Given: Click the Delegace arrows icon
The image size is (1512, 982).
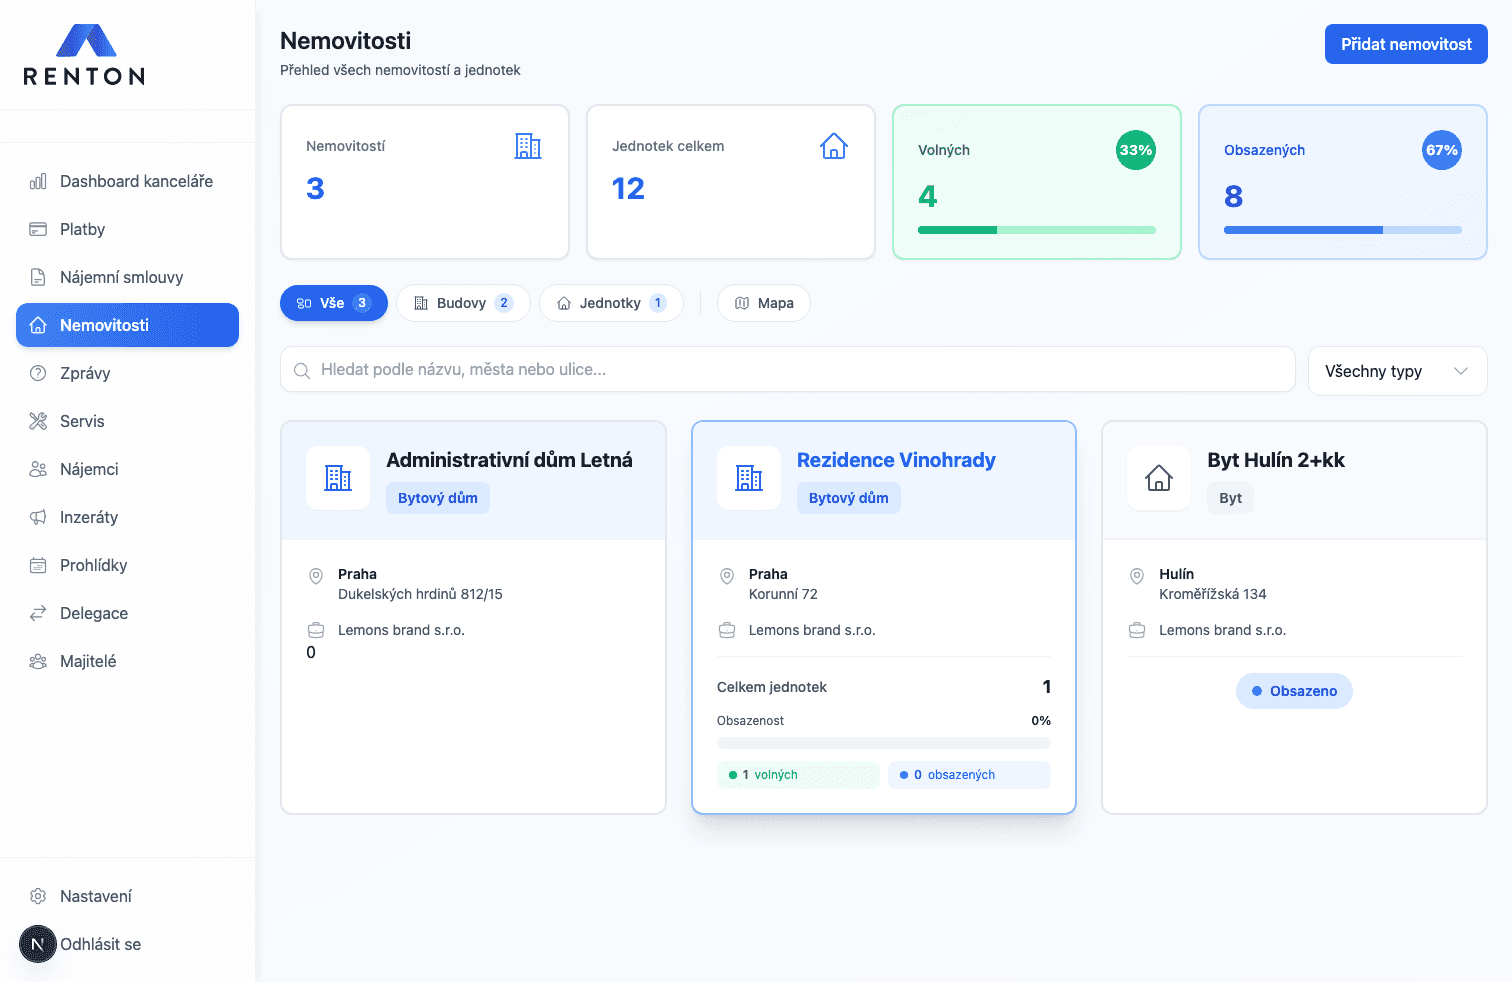Looking at the screenshot, I should point(38,613).
